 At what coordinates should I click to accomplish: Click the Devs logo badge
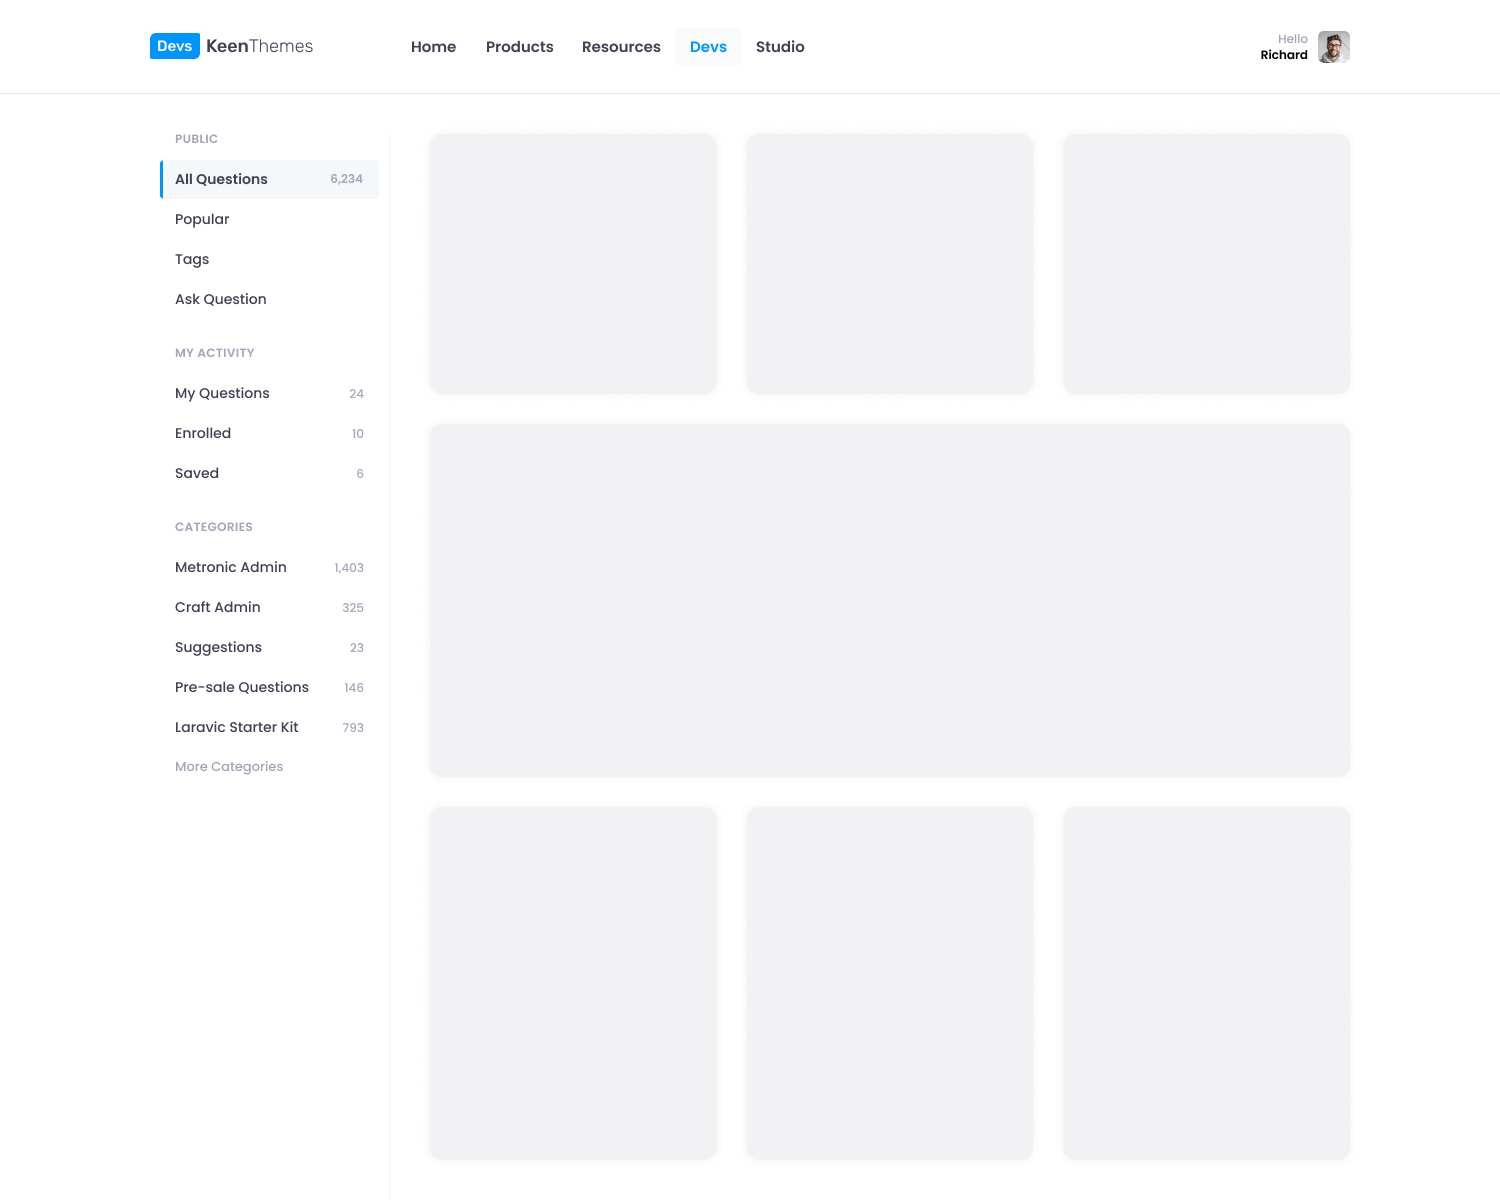[174, 46]
